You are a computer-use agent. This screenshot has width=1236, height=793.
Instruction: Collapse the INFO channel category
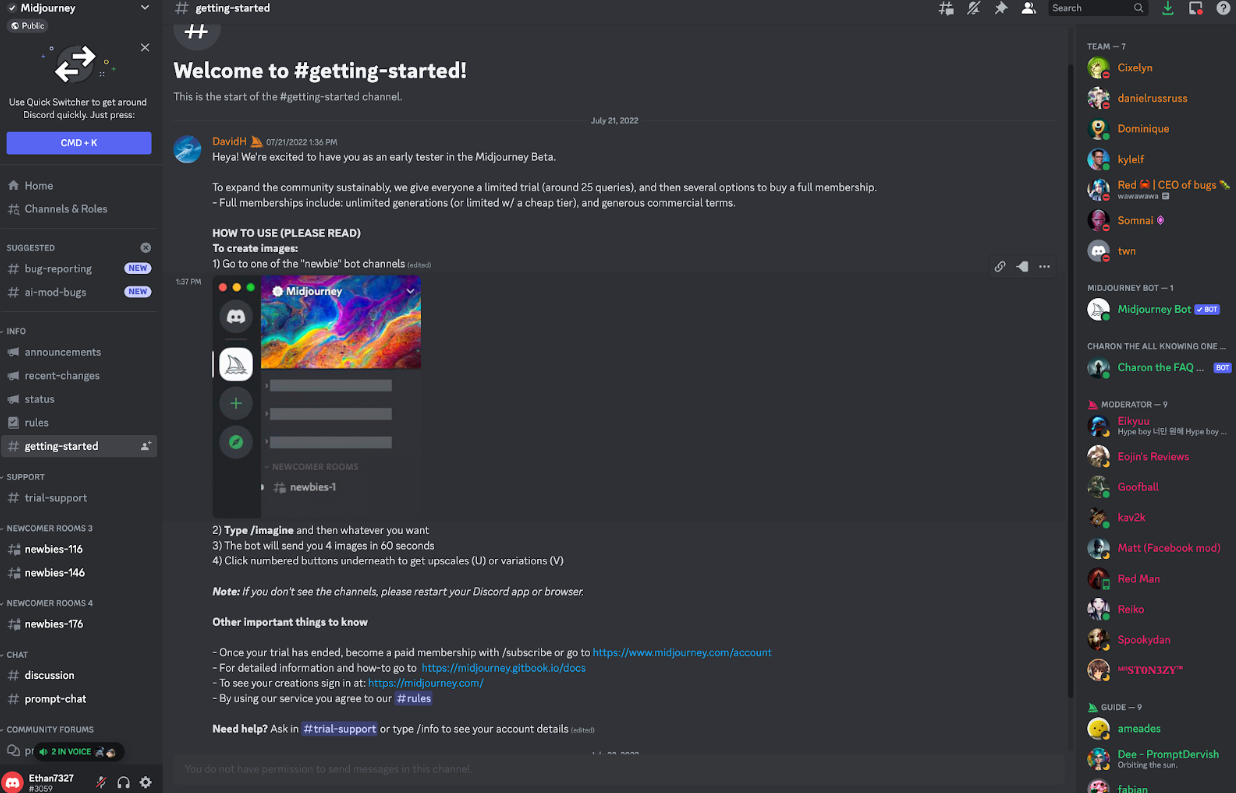click(16, 331)
